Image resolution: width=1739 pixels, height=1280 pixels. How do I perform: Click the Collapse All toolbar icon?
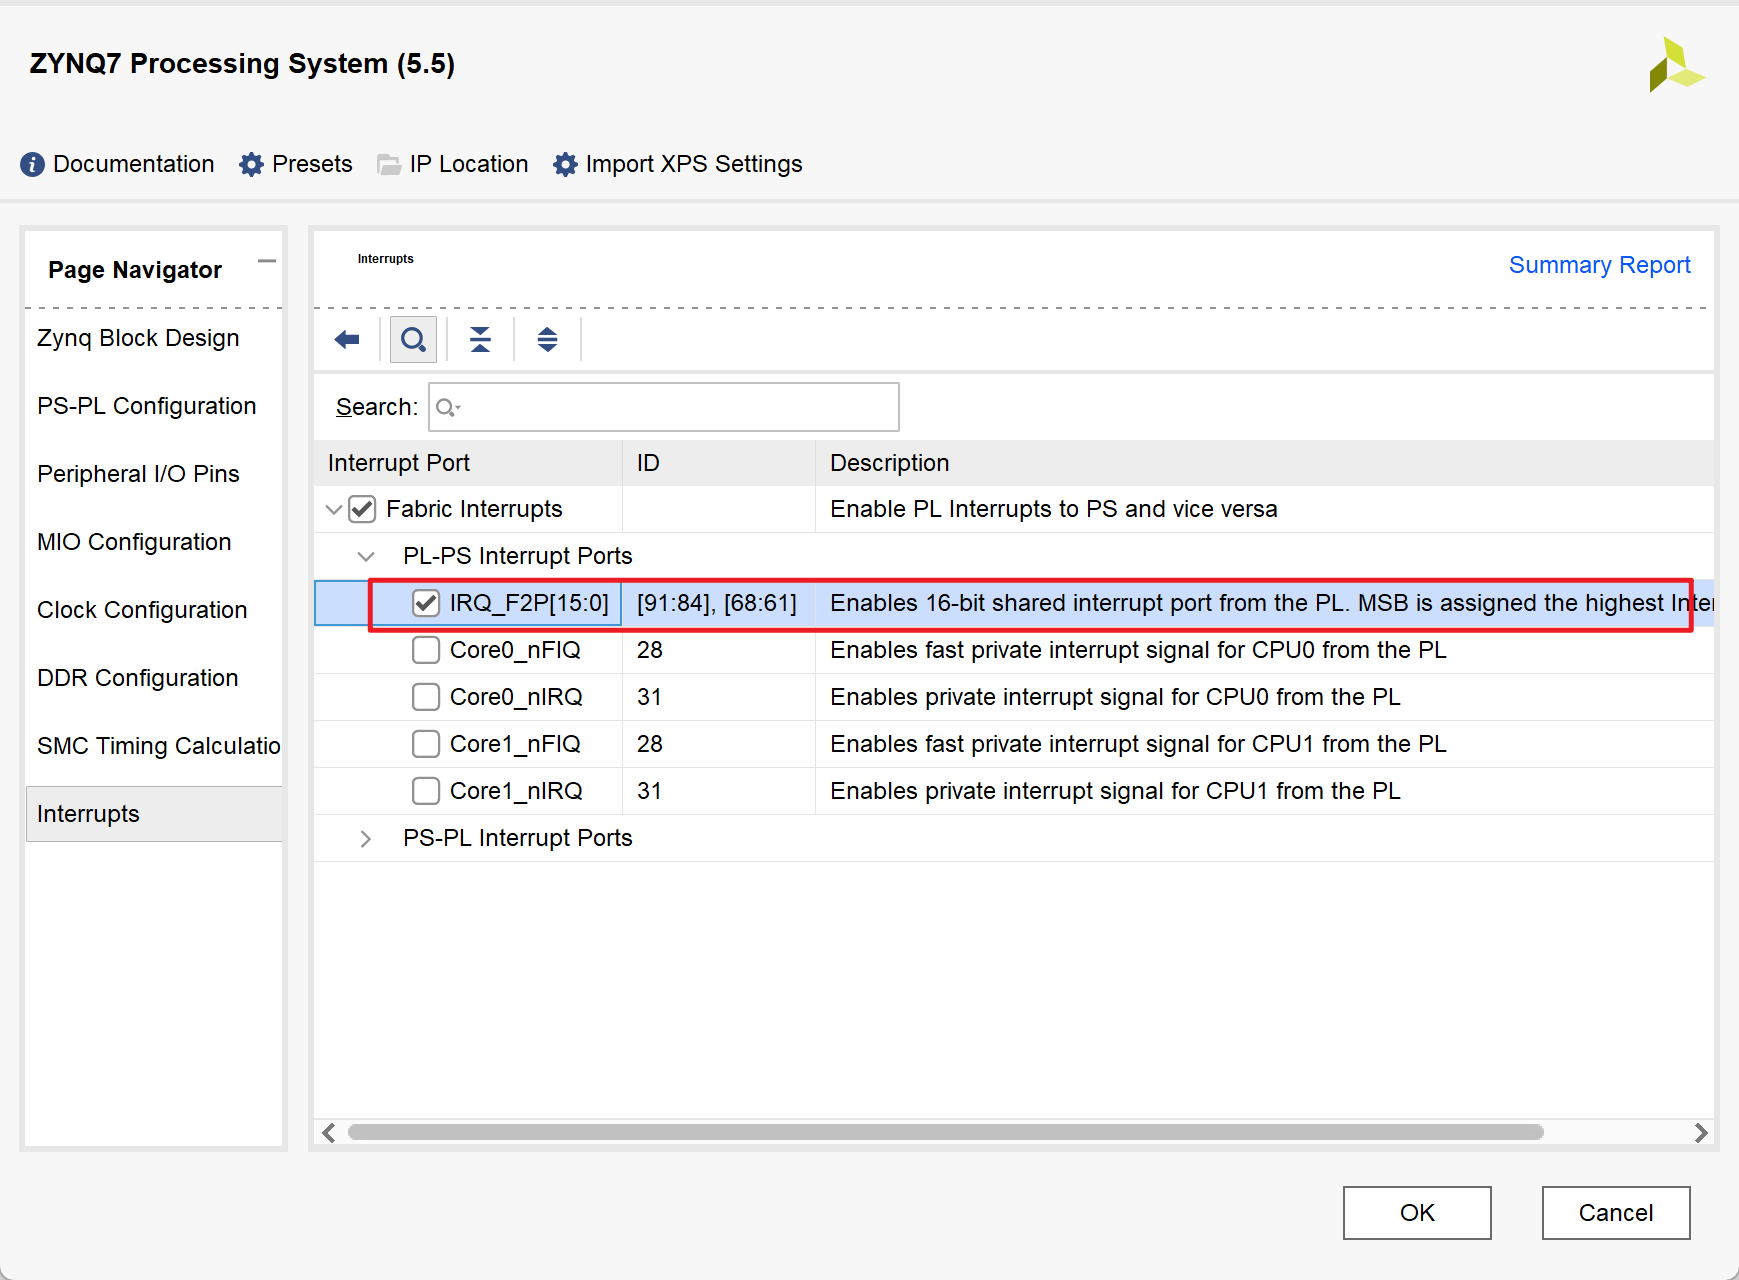coord(480,340)
